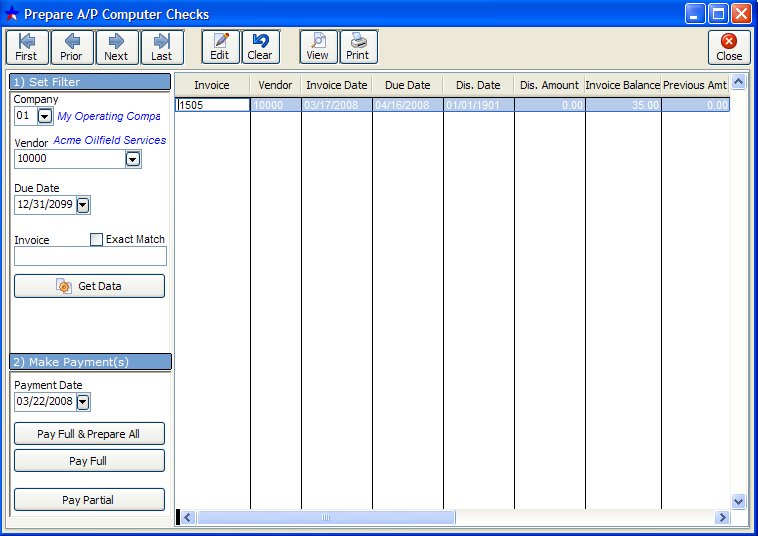The image size is (758, 536).
Task: Click the Vendor field containing 10000
Action: (x=70, y=159)
